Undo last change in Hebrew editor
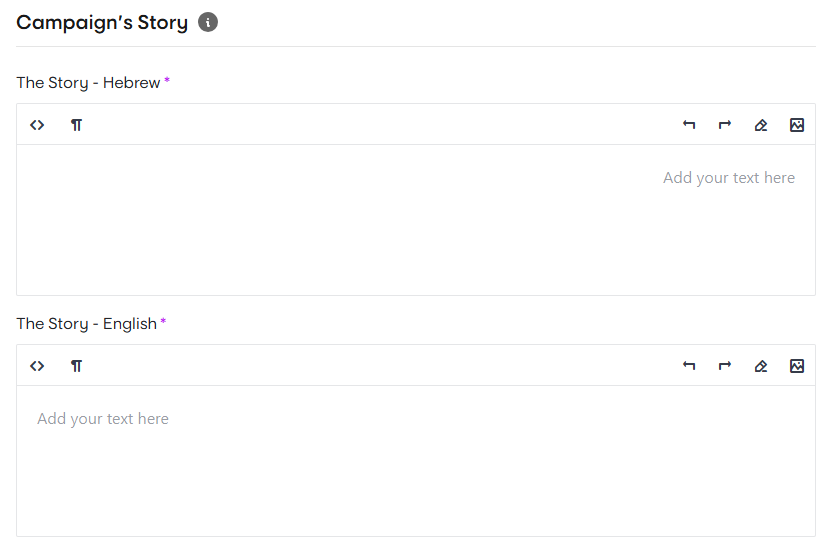Image resolution: width=831 pixels, height=550 pixels. tap(689, 125)
